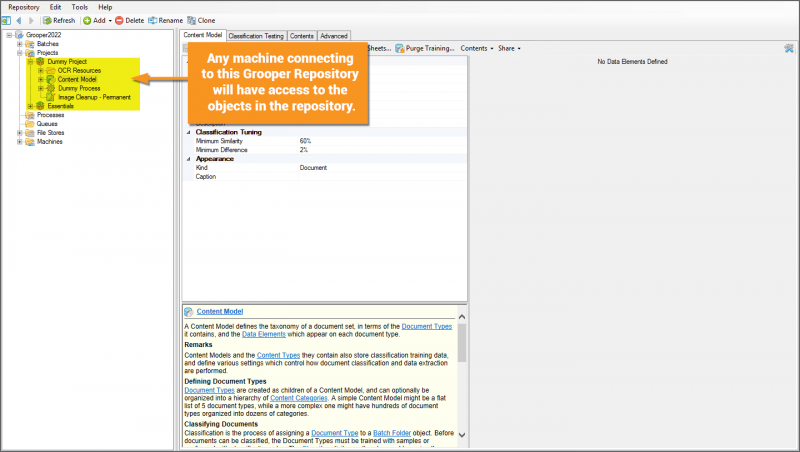Expand the OCR Resources node
Viewport: 800px width, 452px height.
pos(41,70)
